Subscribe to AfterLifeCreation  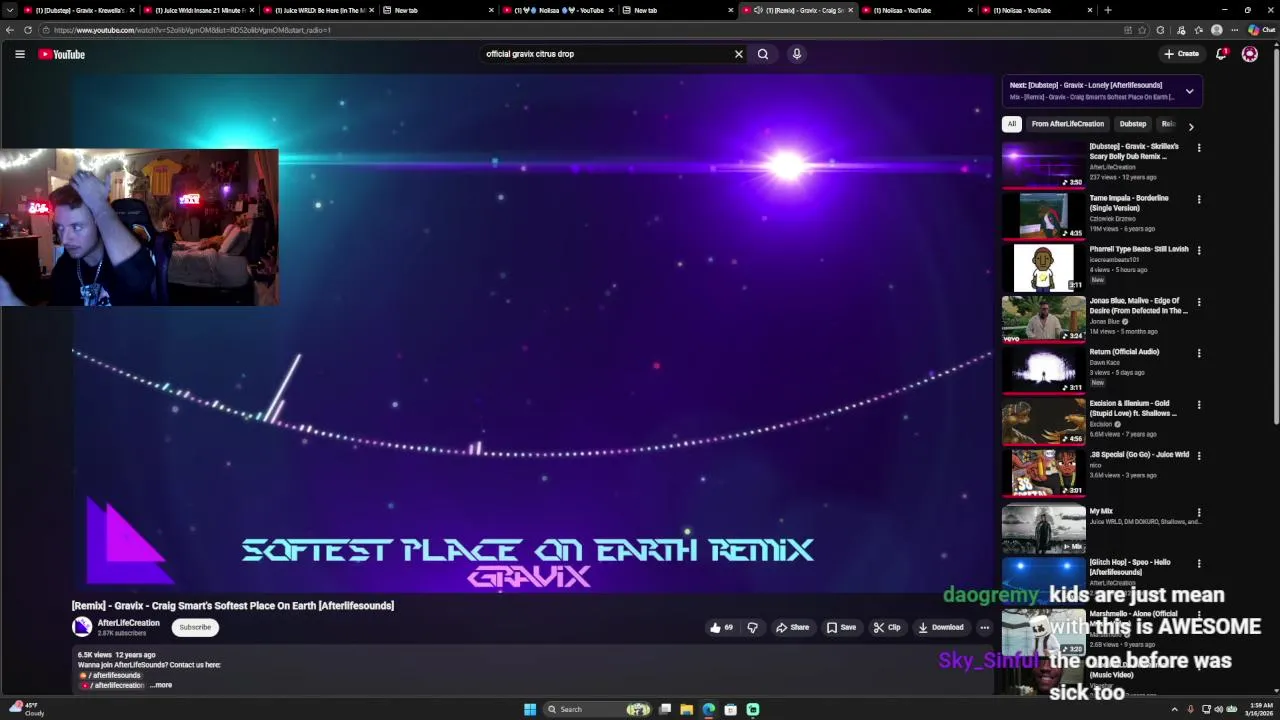(x=195, y=627)
